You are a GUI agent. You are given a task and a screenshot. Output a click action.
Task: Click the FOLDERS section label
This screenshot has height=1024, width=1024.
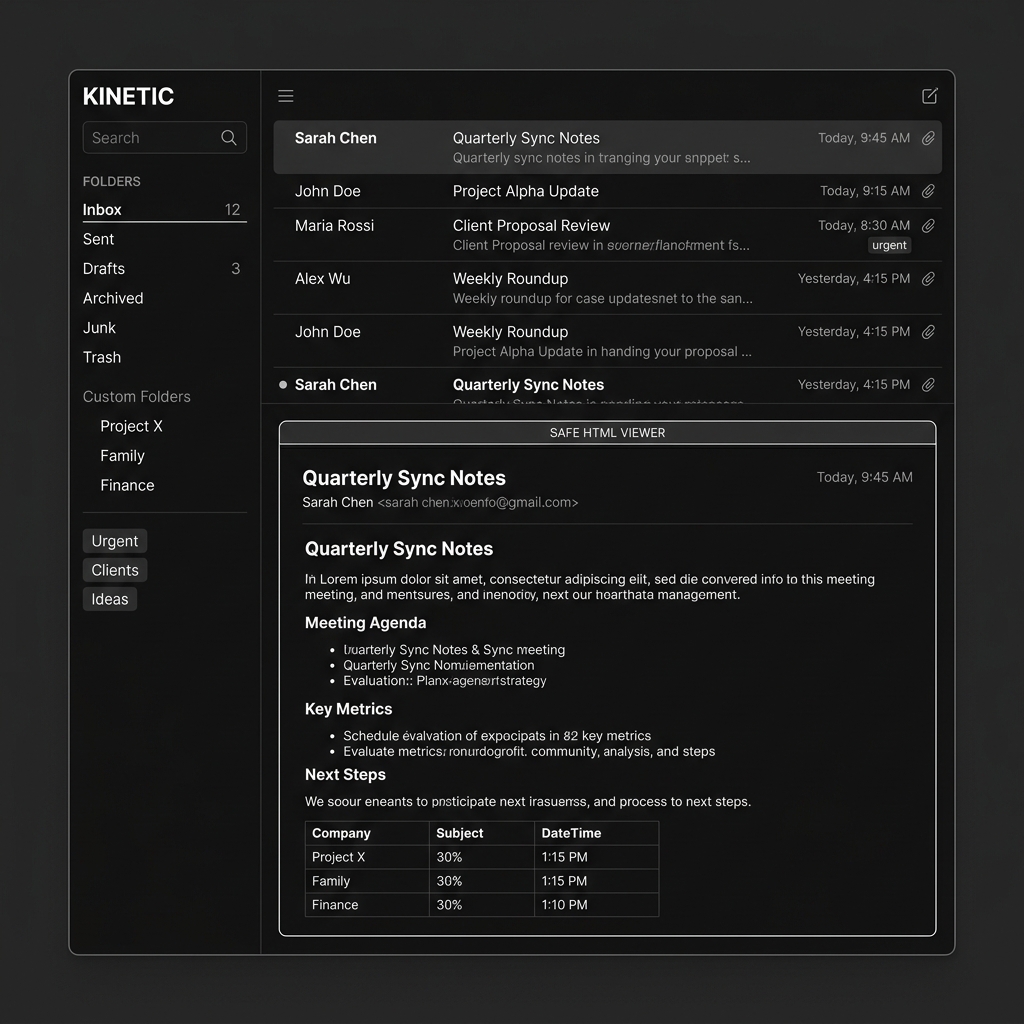tap(112, 182)
